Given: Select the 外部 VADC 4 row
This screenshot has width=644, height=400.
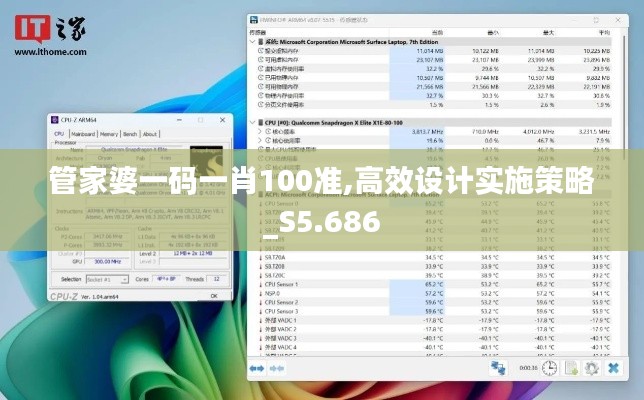Looking at the screenshot, I should point(435,347).
